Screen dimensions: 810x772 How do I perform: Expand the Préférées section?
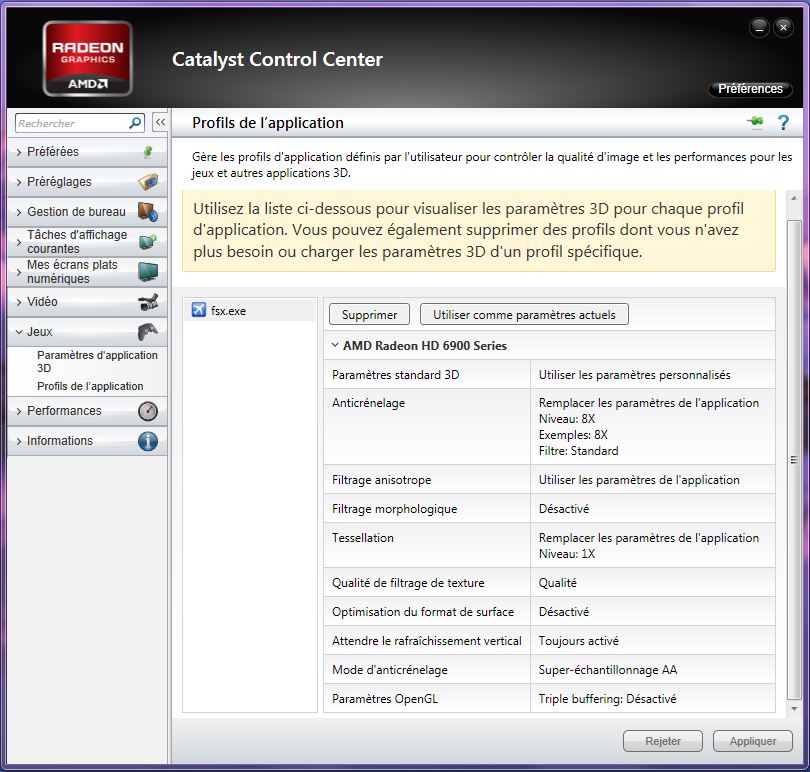(x=87, y=152)
